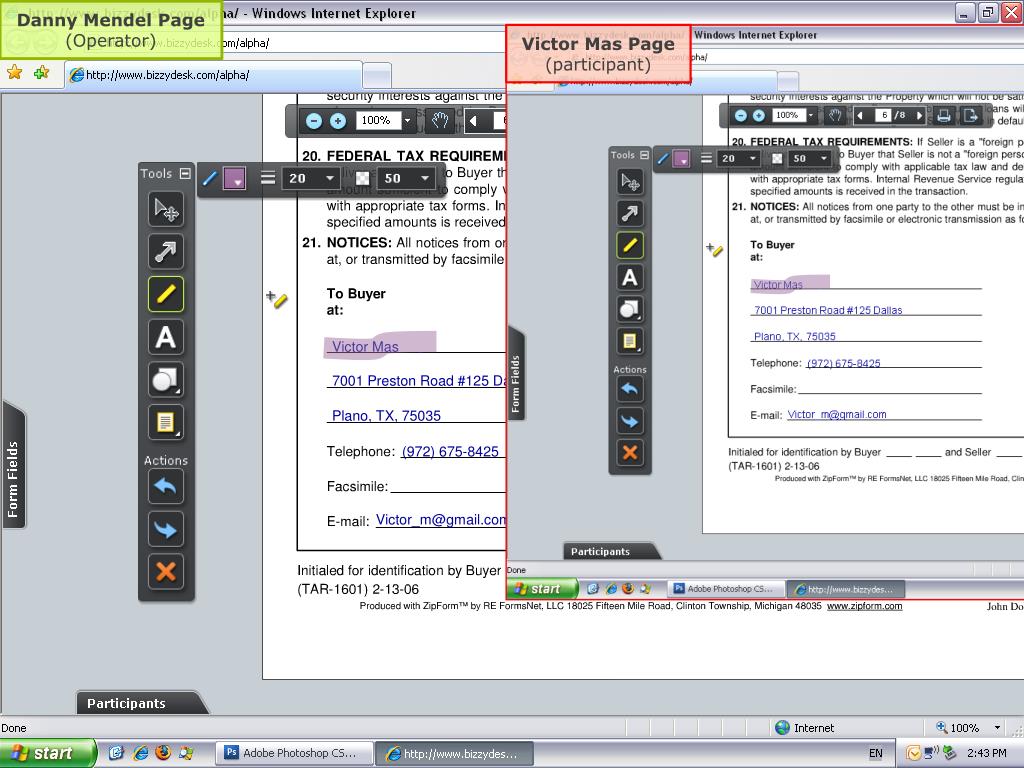Open the Favorites Center star
Image resolution: width=1024 pixels, height=768 pixels.
coord(14,73)
